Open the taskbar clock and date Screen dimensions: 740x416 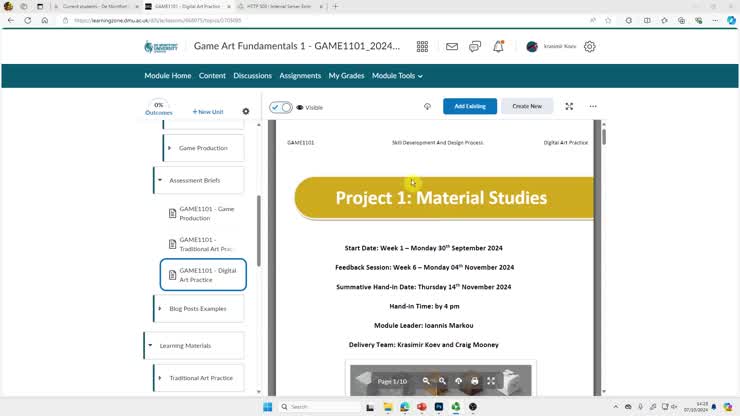pyautogui.click(x=696, y=407)
